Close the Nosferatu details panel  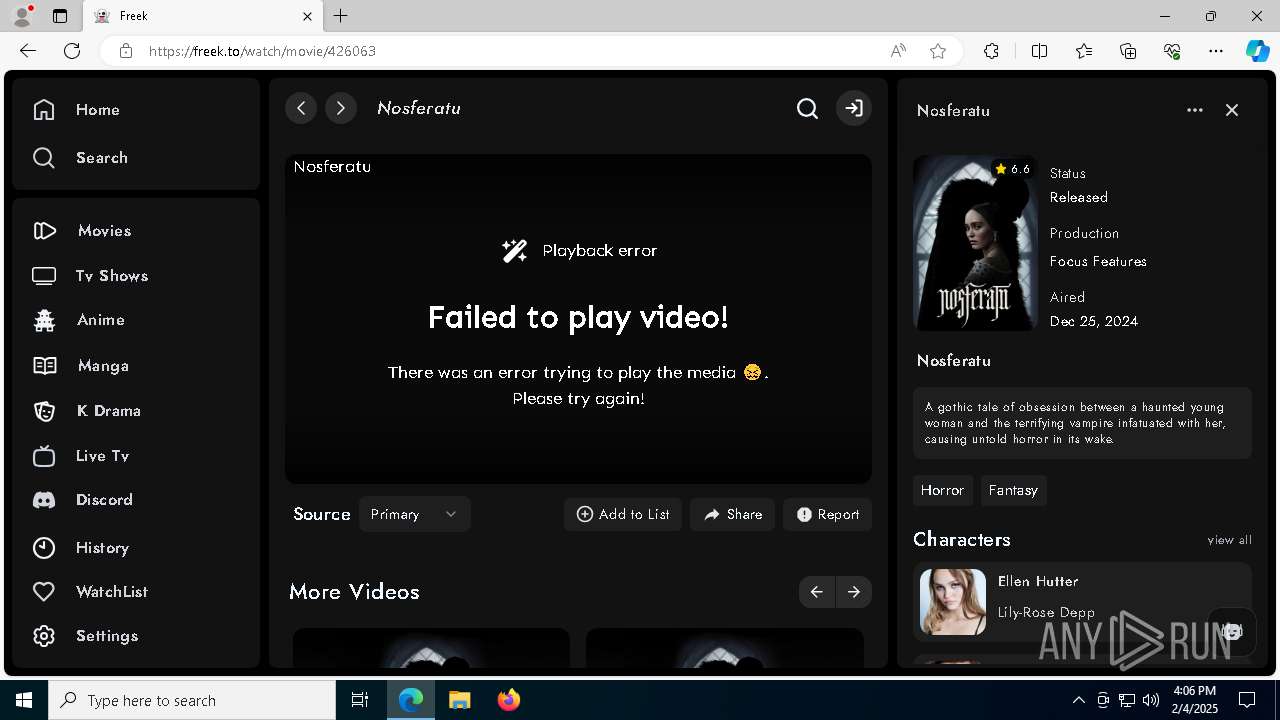1232,110
